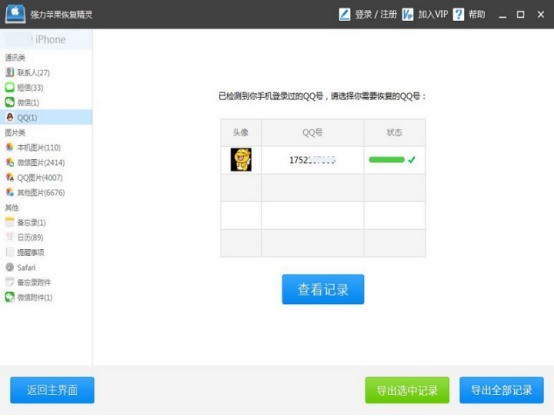Image resolution: width=554 pixels, height=416 pixels.
Task: Click the QQ avatar thumbnail in table
Action: [241, 160]
